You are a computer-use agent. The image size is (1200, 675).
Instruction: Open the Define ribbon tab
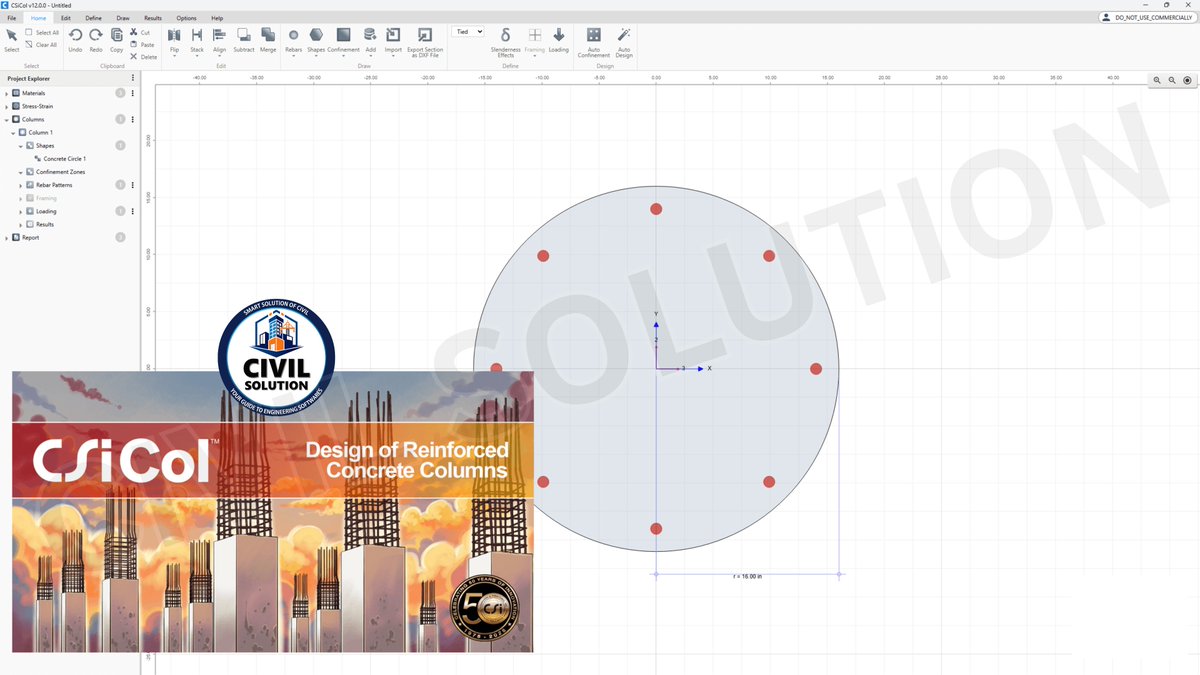coord(93,18)
